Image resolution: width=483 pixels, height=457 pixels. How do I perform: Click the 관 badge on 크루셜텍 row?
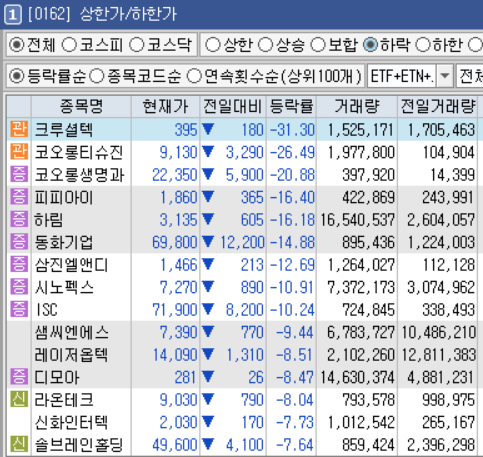pyautogui.click(x=19, y=129)
